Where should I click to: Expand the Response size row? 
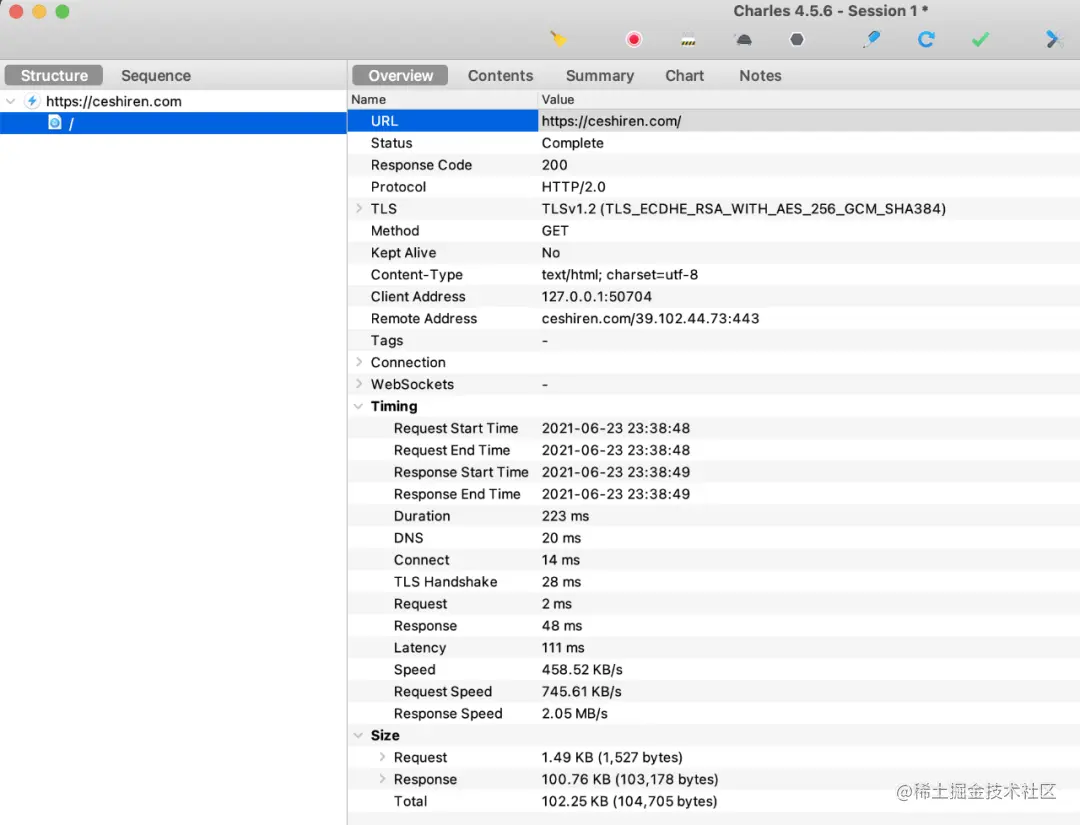(382, 778)
